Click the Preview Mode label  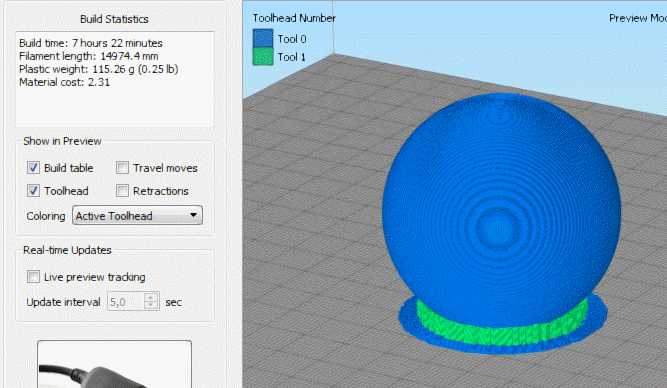(638, 18)
